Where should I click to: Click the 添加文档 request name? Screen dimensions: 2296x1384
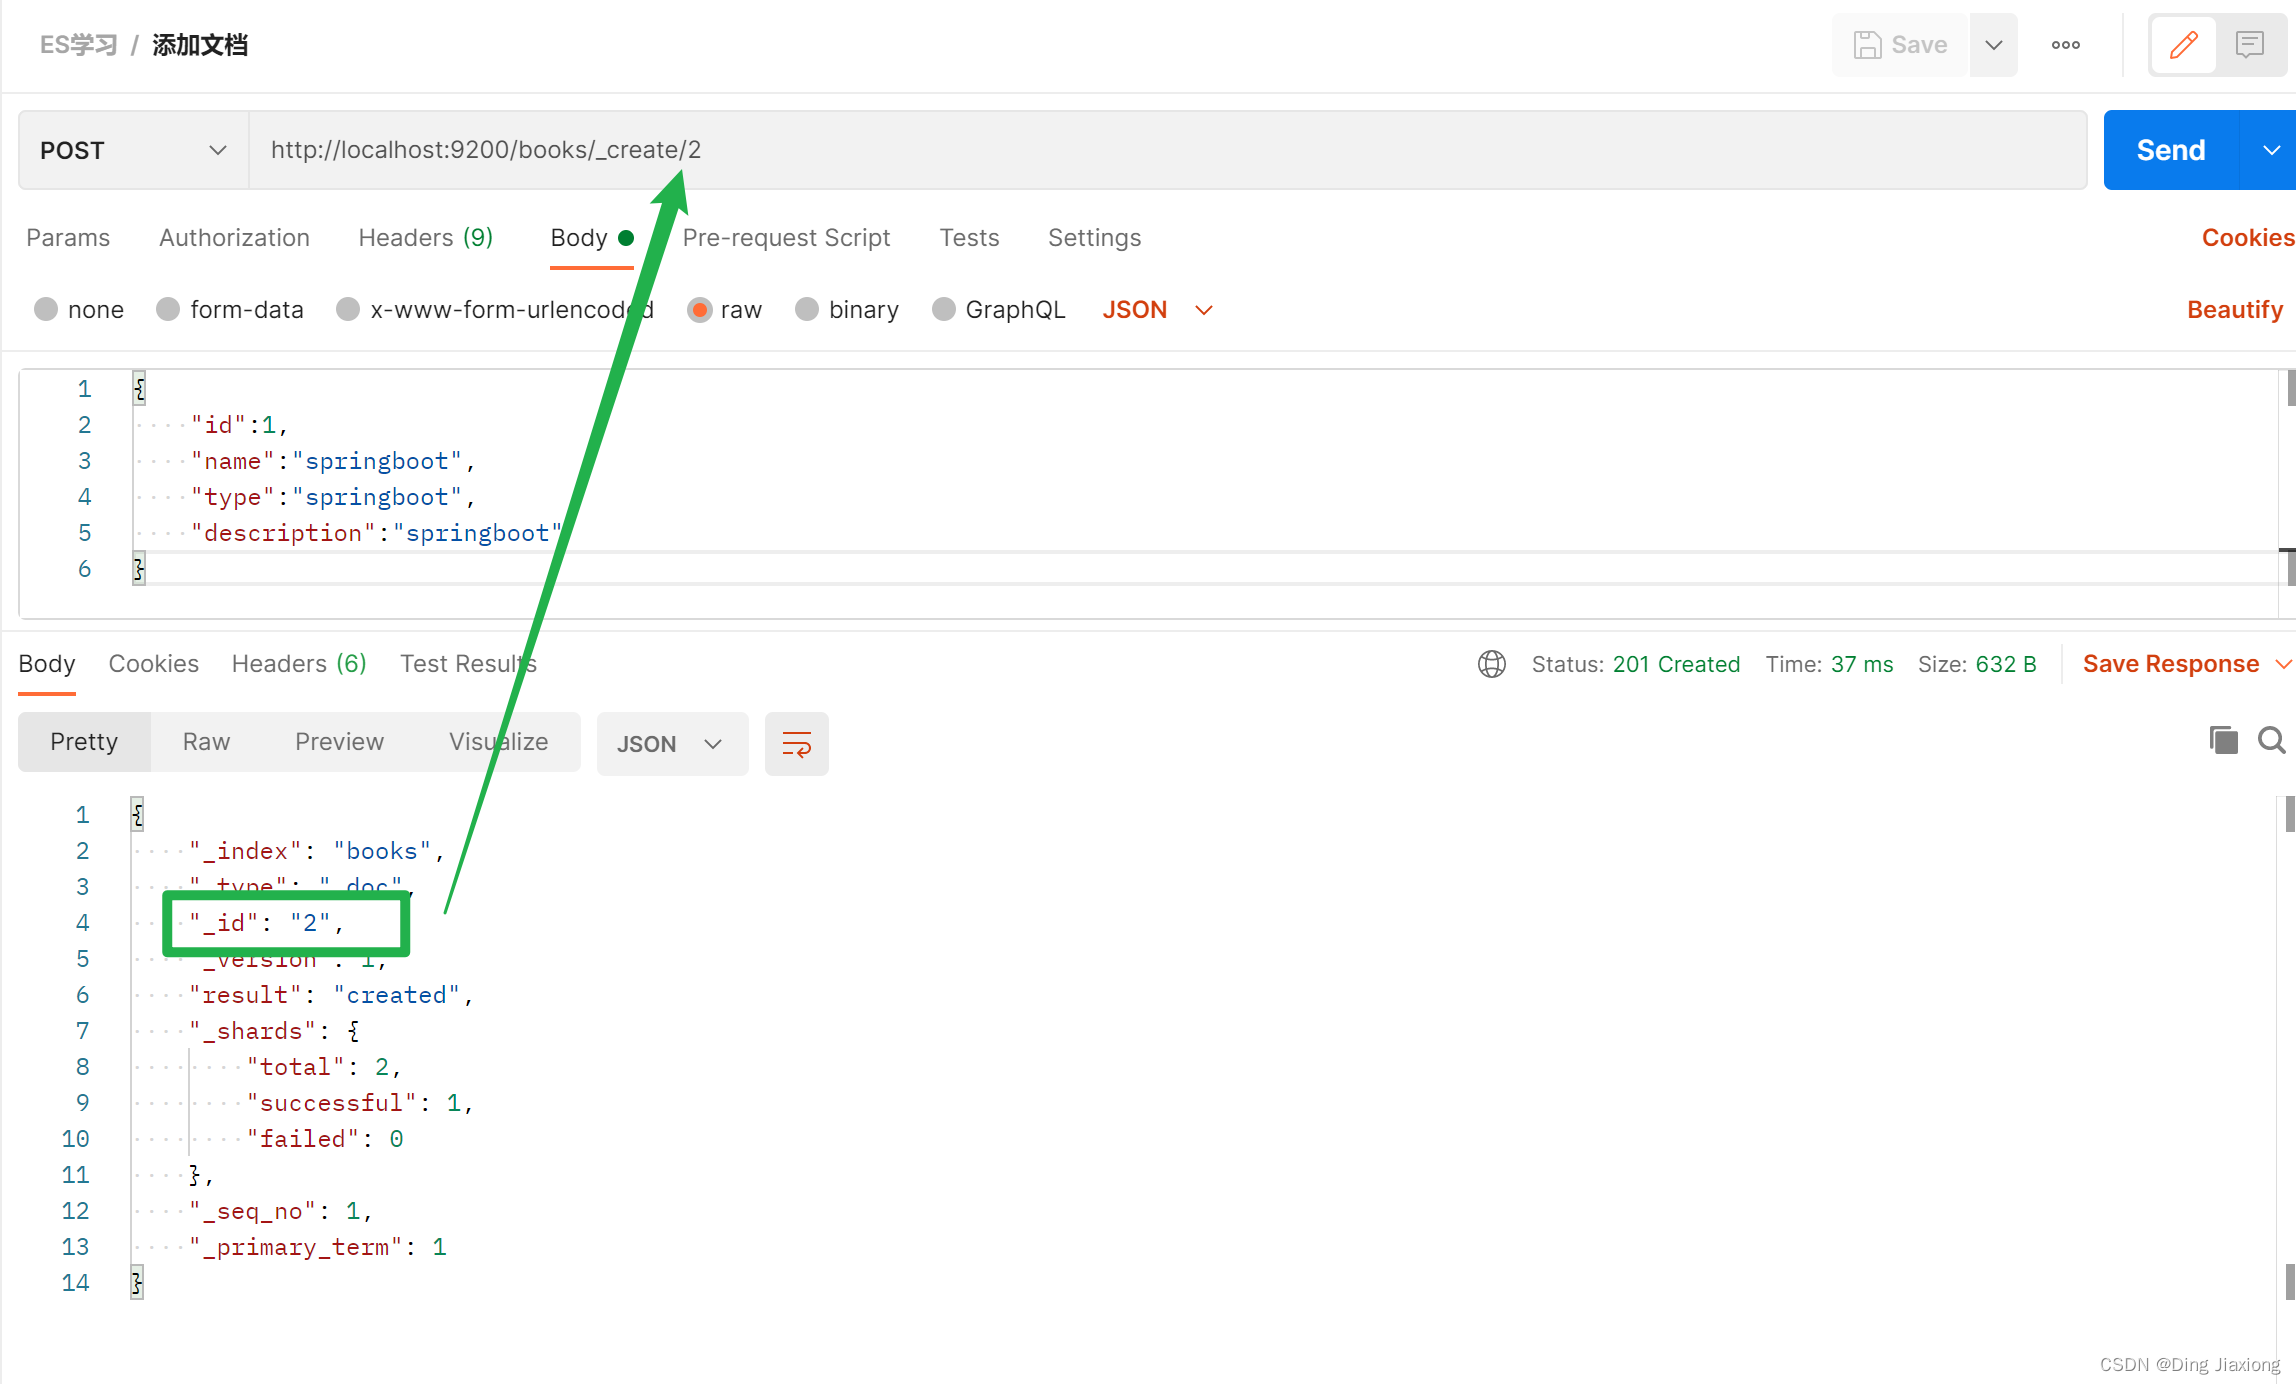coord(200,45)
